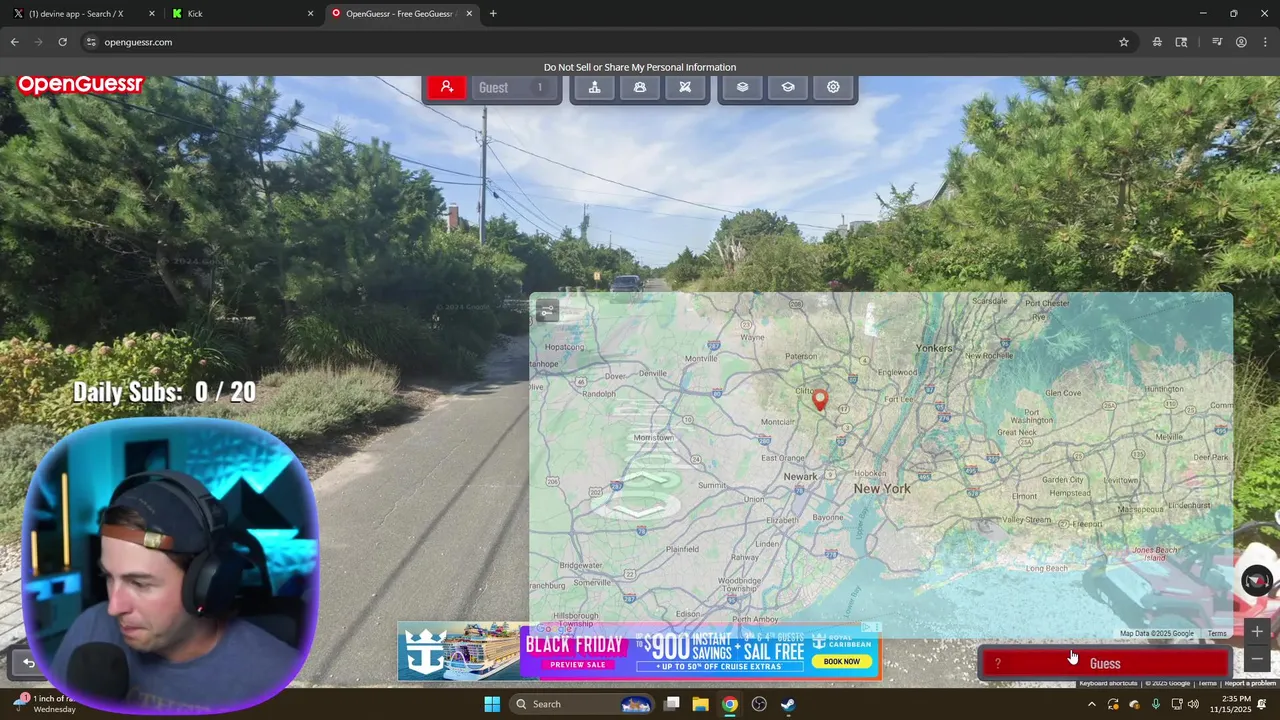The image size is (1280, 720).
Task: Open the multiplayer people icon
Action: [x=640, y=87]
